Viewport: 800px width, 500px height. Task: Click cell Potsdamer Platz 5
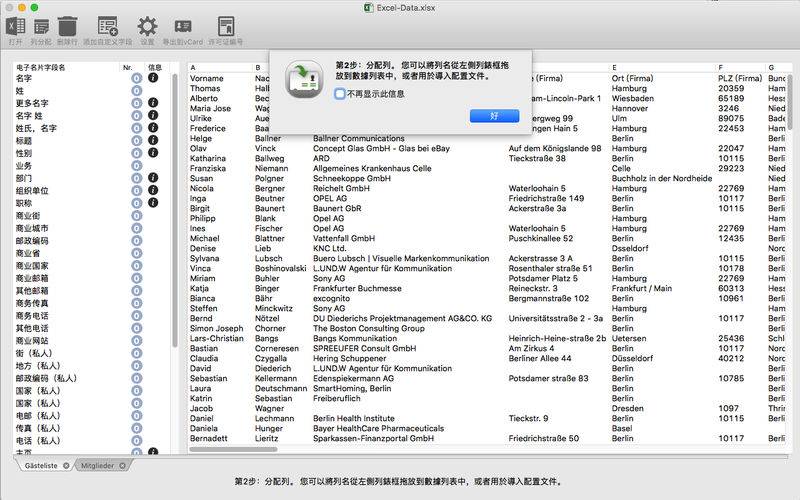pos(543,278)
